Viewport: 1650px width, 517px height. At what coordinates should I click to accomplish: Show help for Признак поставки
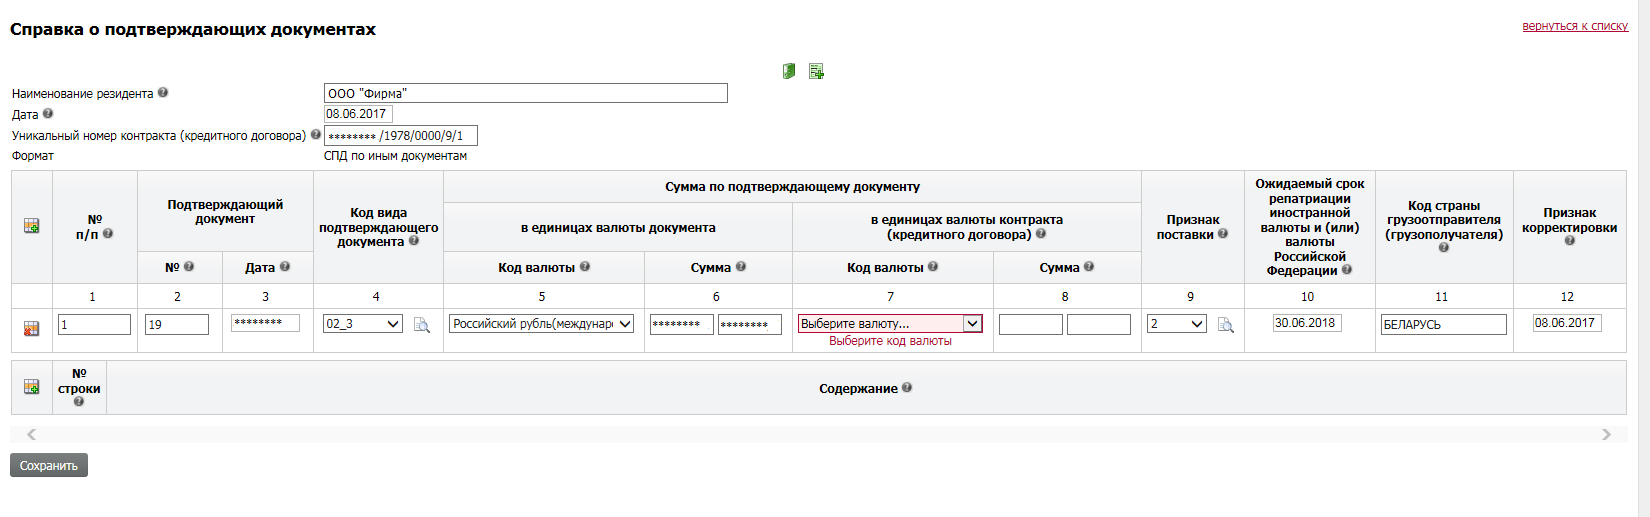(1223, 233)
